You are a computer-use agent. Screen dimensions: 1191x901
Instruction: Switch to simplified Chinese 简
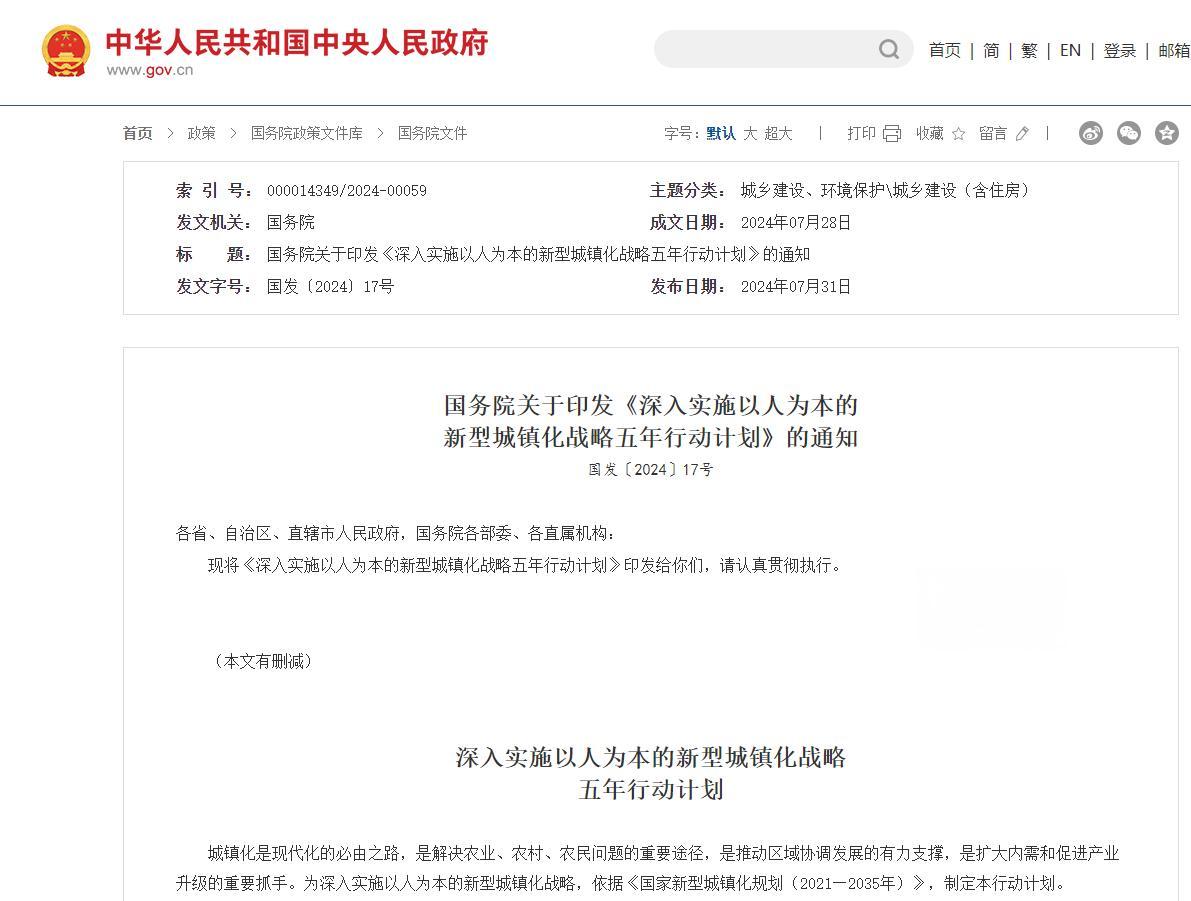(x=991, y=51)
